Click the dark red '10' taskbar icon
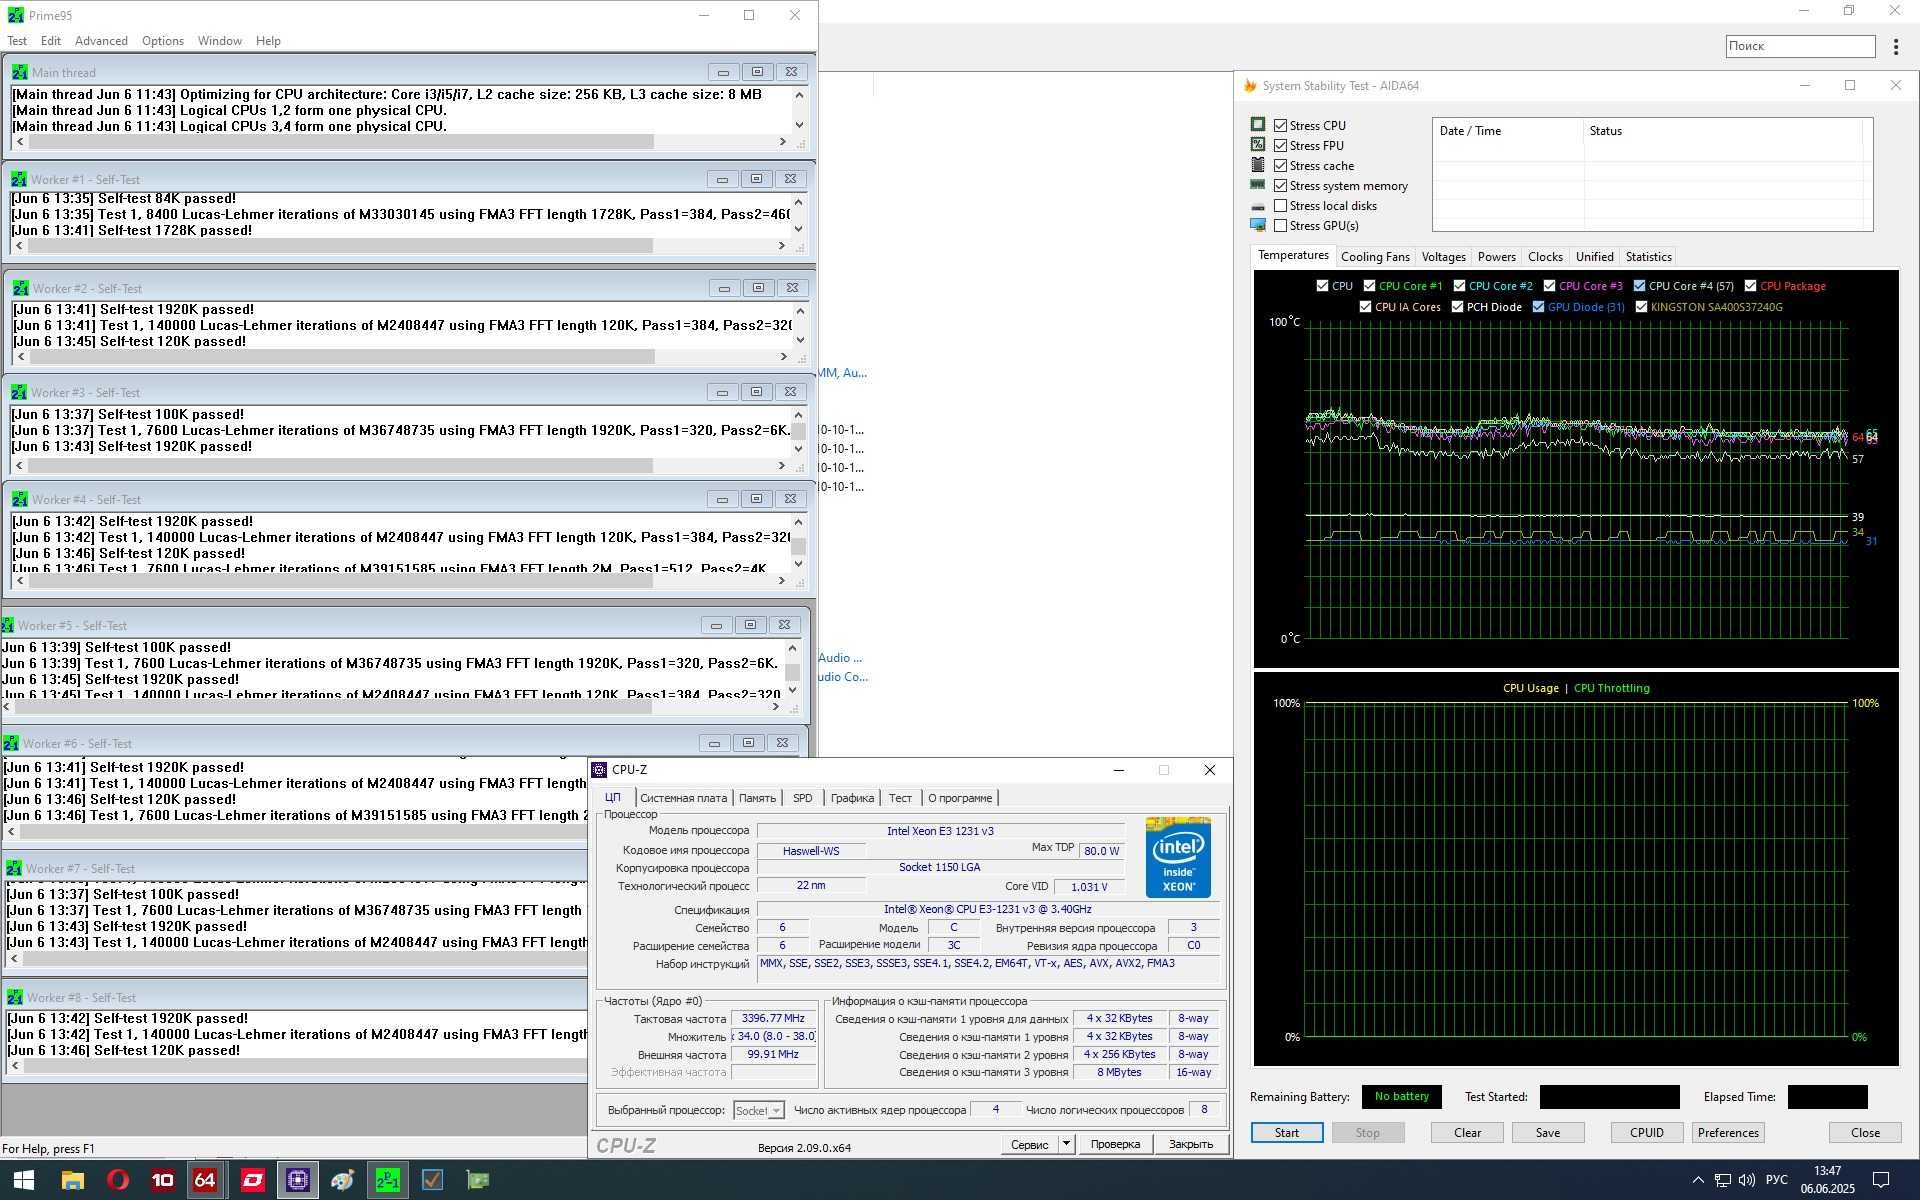 coord(162,1180)
